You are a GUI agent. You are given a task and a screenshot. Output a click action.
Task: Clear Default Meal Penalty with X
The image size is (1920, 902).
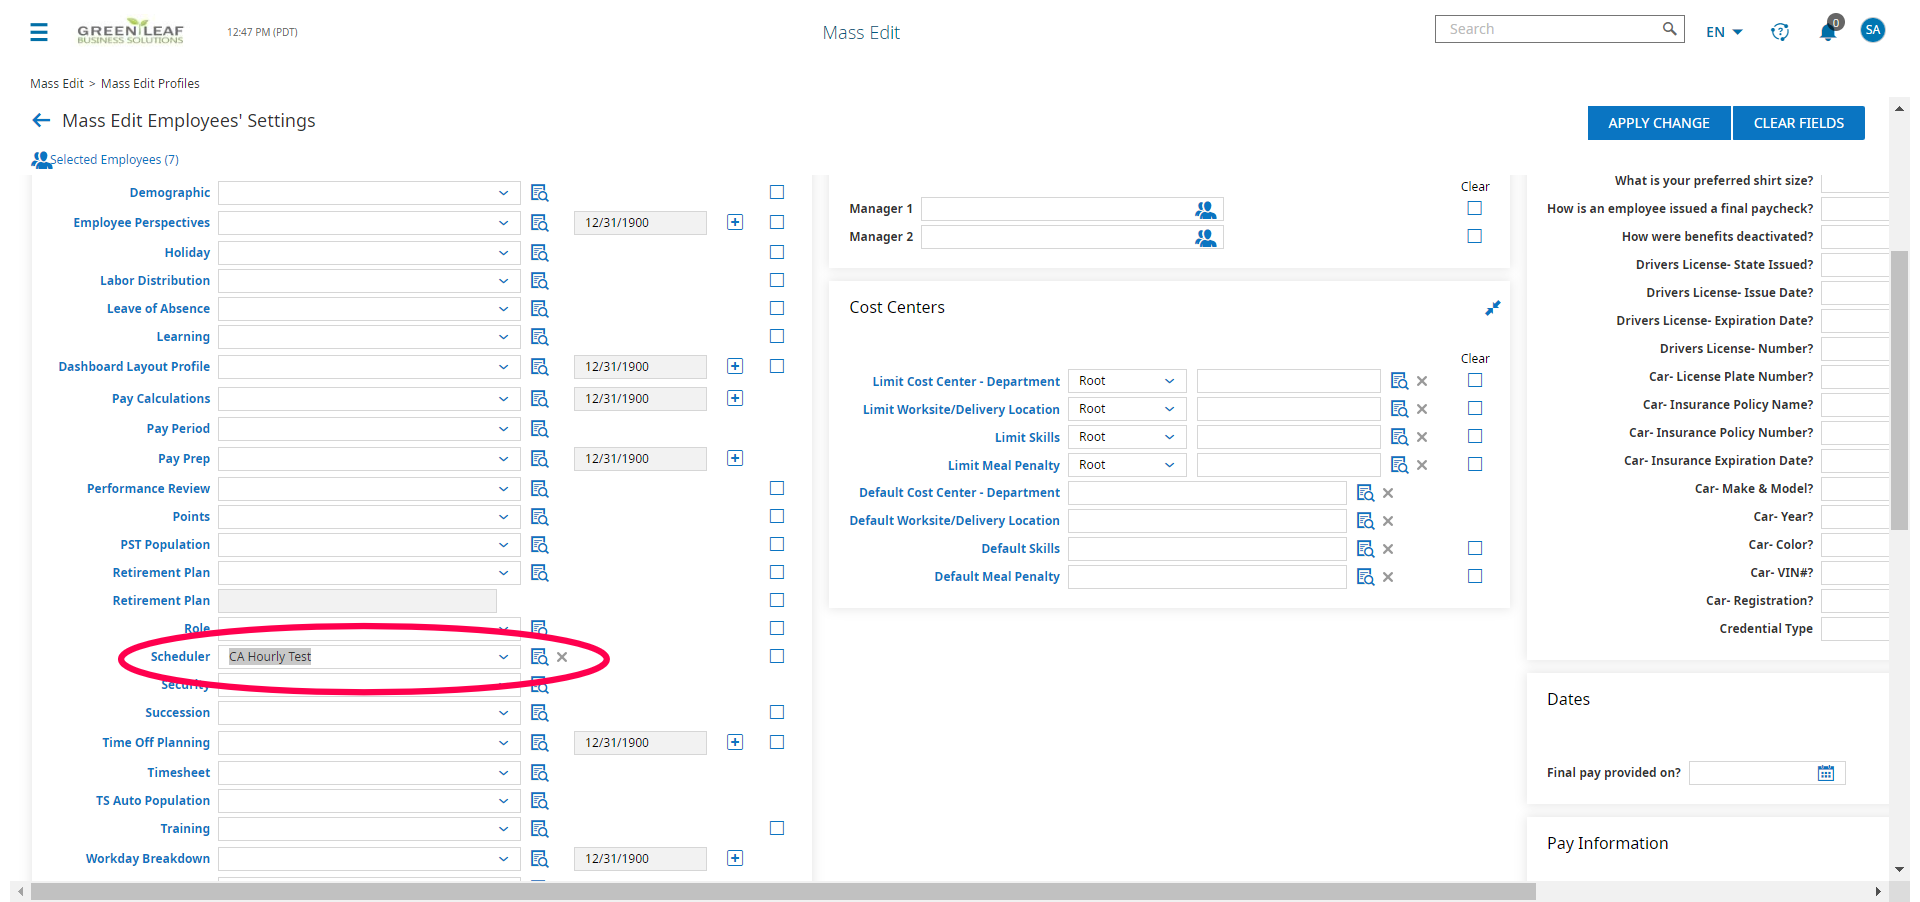point(1388,577)
